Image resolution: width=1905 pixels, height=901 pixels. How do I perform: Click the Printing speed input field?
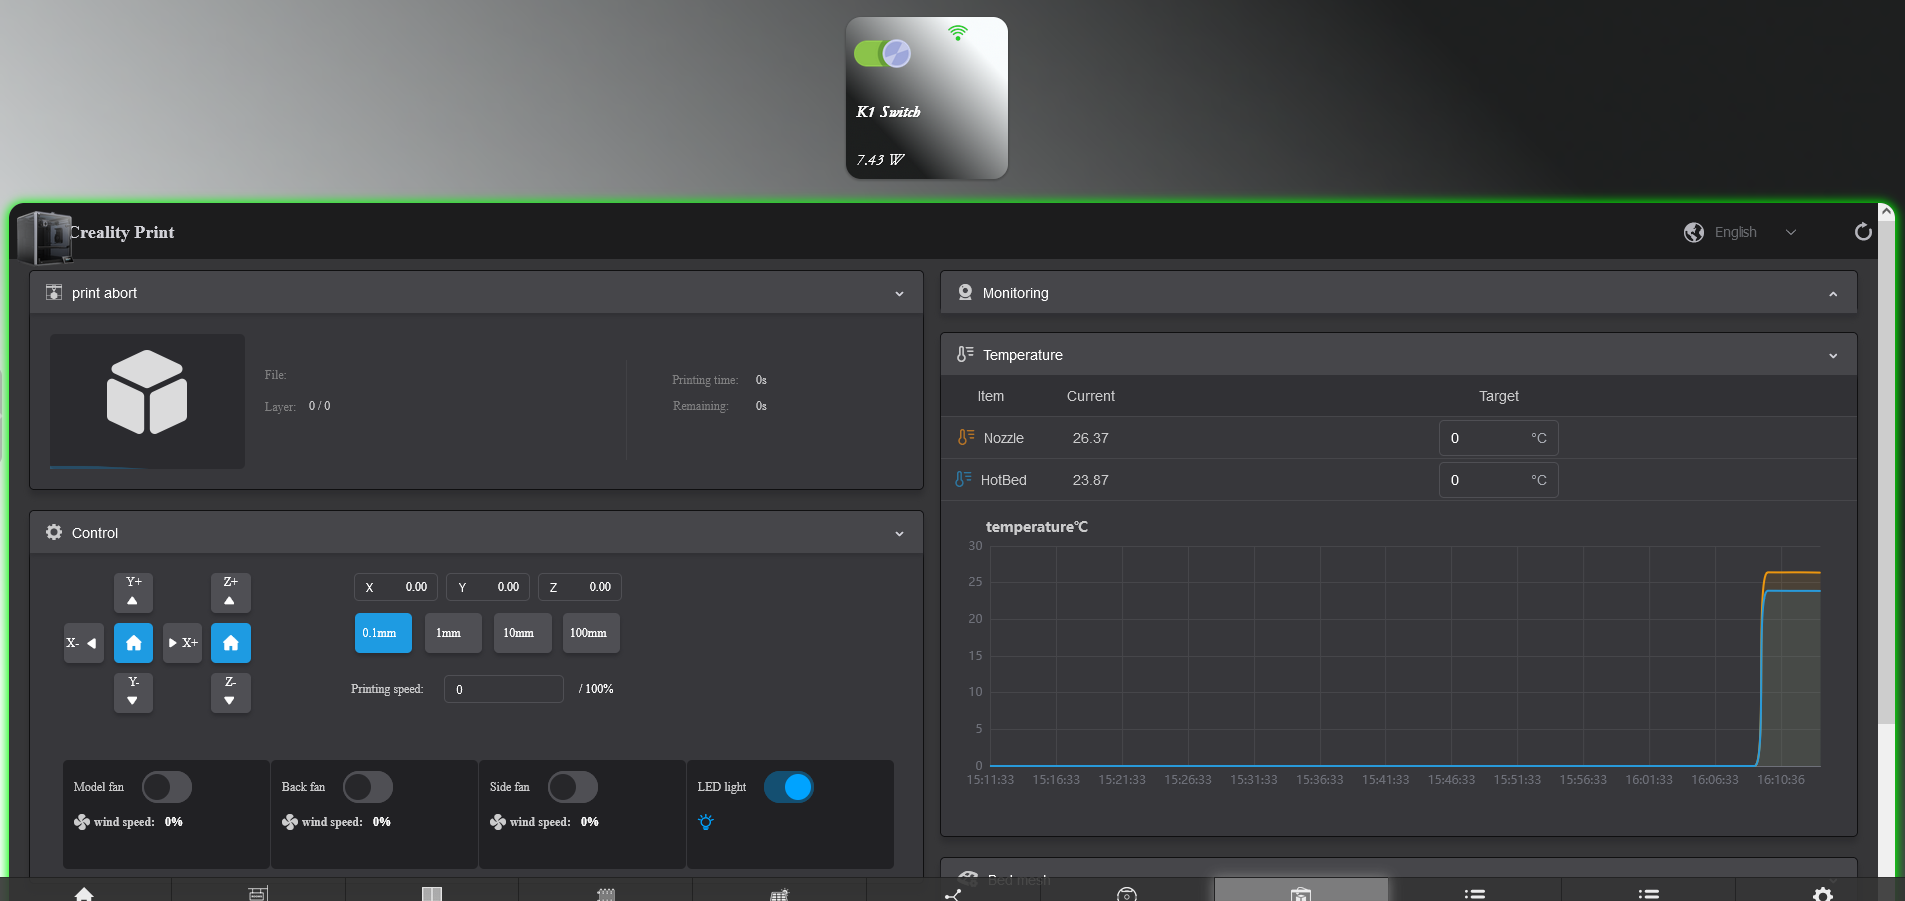504,689
